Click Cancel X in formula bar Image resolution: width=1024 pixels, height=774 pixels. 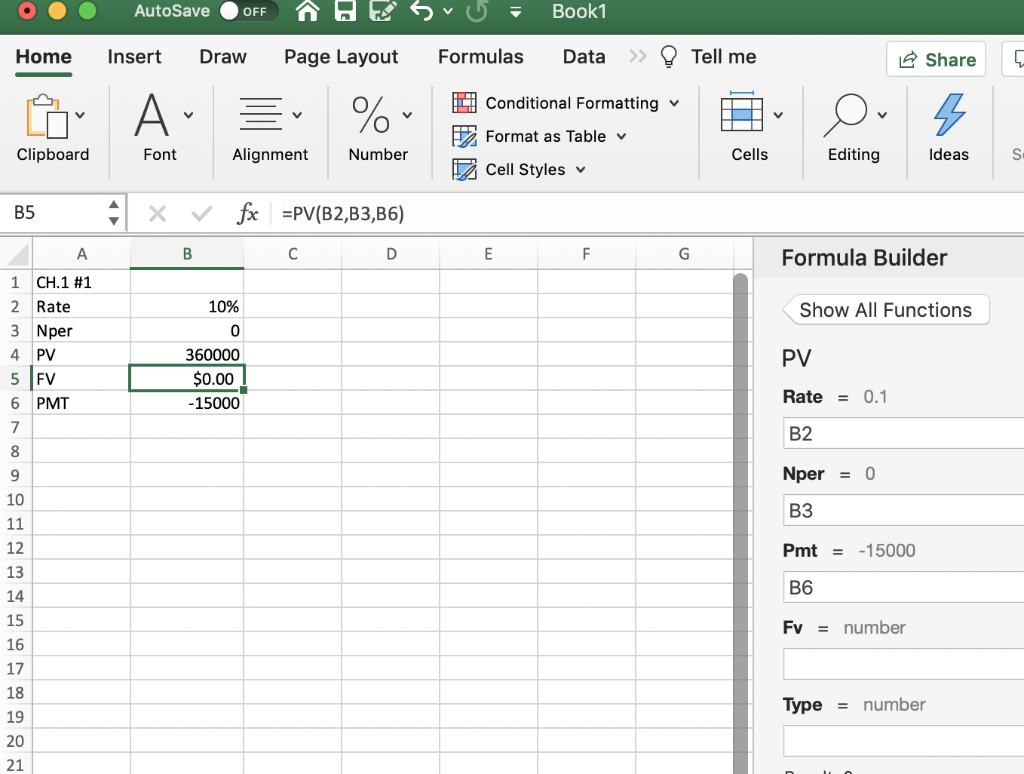point(157,214)
